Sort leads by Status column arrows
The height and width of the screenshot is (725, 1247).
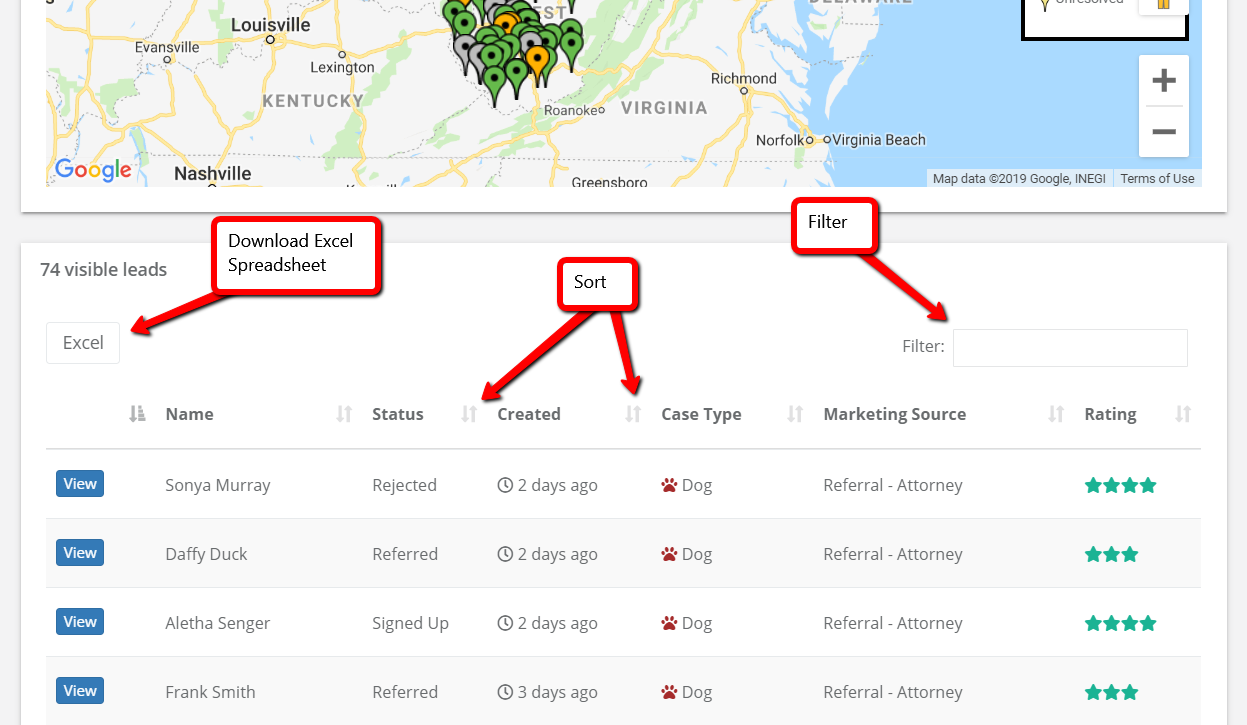(x=469, y=414)
